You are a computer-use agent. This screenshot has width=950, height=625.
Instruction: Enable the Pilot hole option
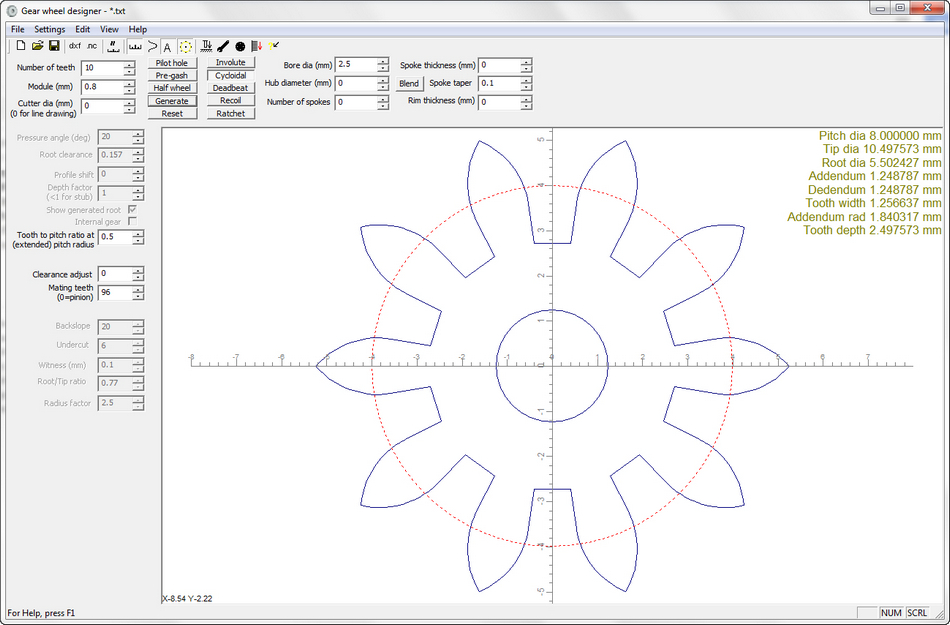tap(172, 63)
